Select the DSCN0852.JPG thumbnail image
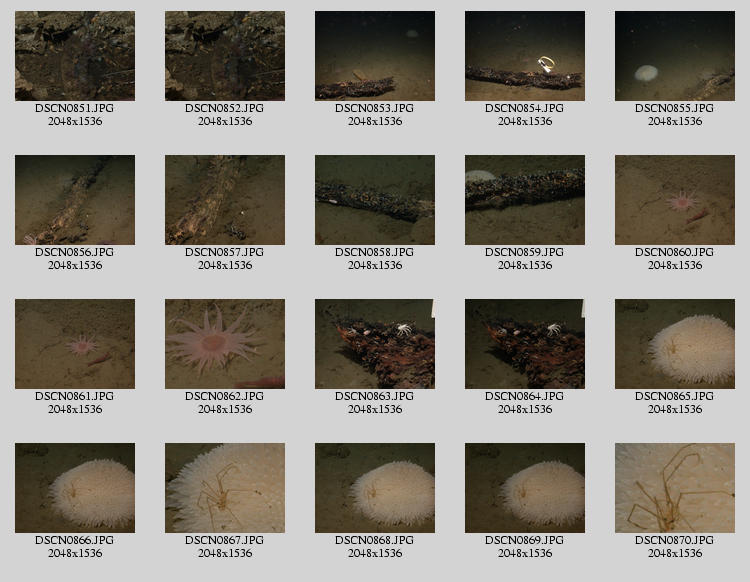Image resolution: width=750 pixels, height=582 pixels. [x=225, y=56]
